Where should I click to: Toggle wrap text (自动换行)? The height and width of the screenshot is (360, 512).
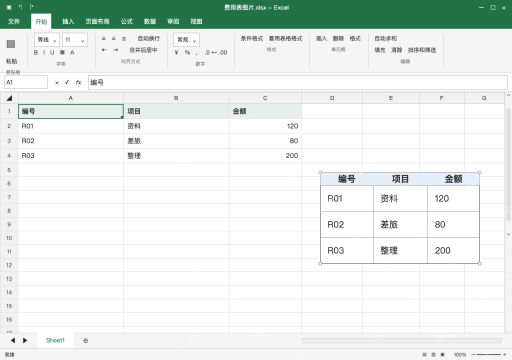(x=149, y=39)
